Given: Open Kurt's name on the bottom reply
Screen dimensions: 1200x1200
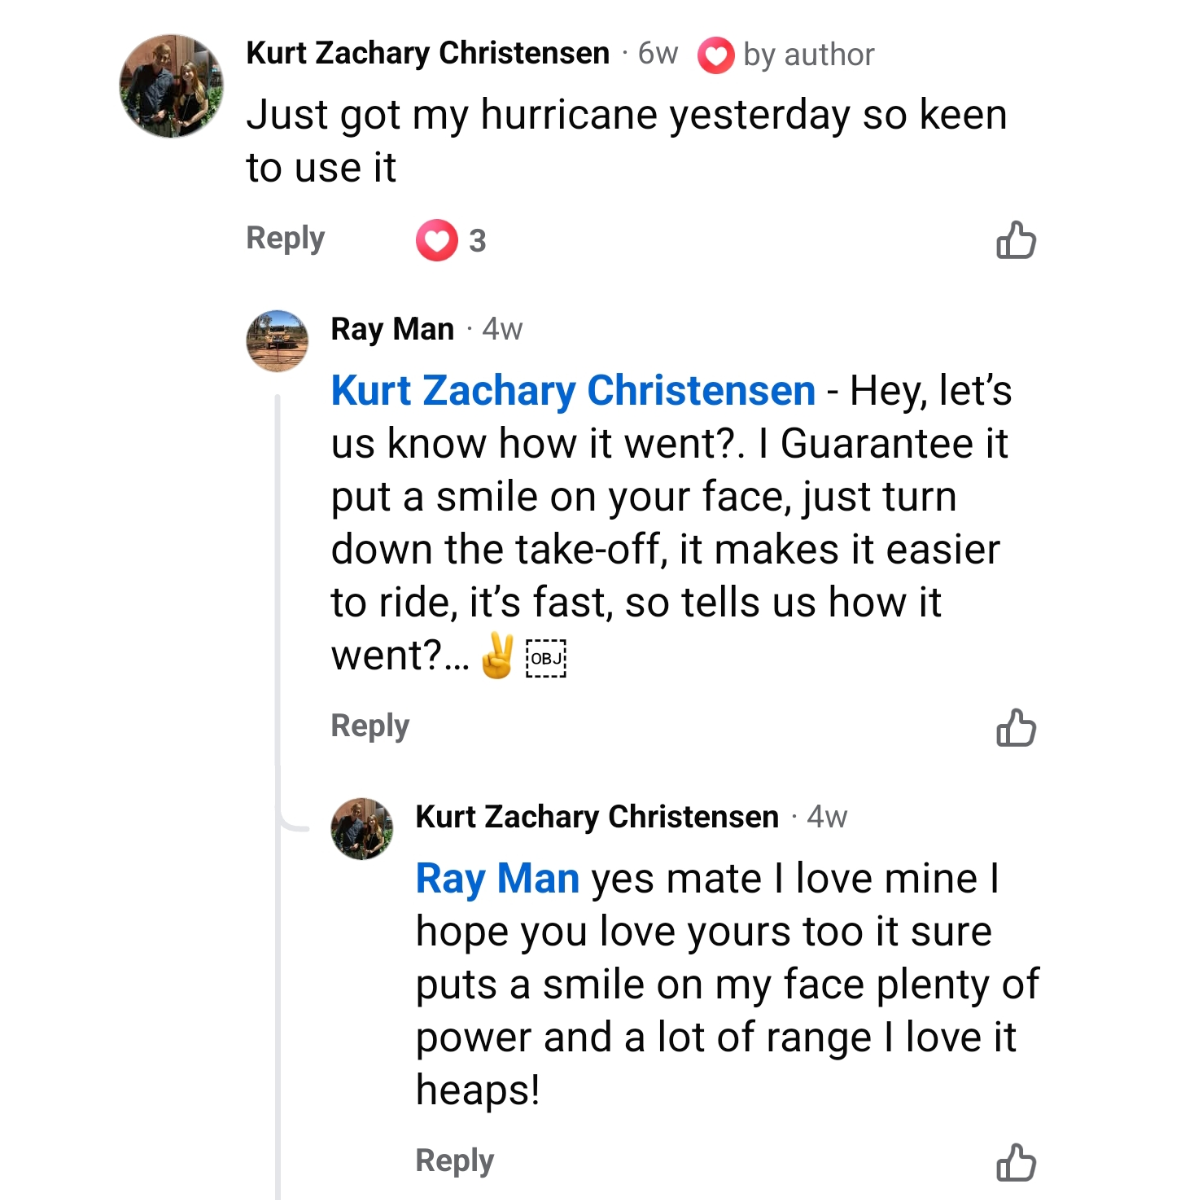Looking at the screenshot, I should pyautogui.click(x=596, y=817).
